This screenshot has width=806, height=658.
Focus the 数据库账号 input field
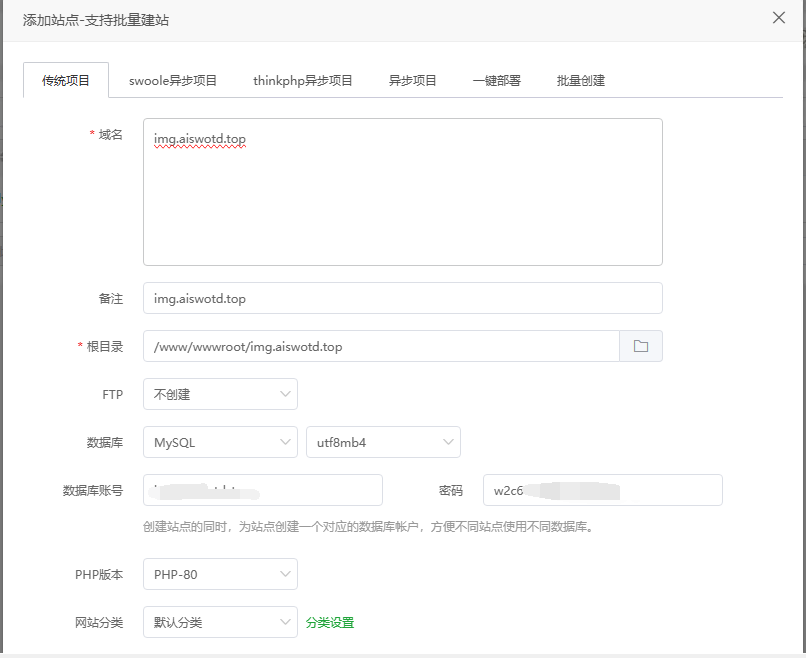tap(263, 490)
